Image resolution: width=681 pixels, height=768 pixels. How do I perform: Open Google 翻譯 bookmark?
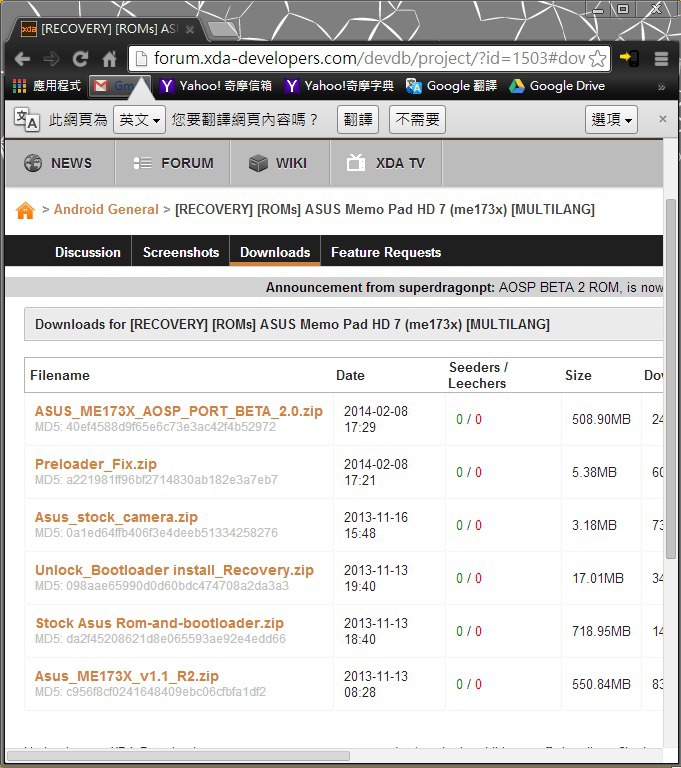tap(451, 86)
